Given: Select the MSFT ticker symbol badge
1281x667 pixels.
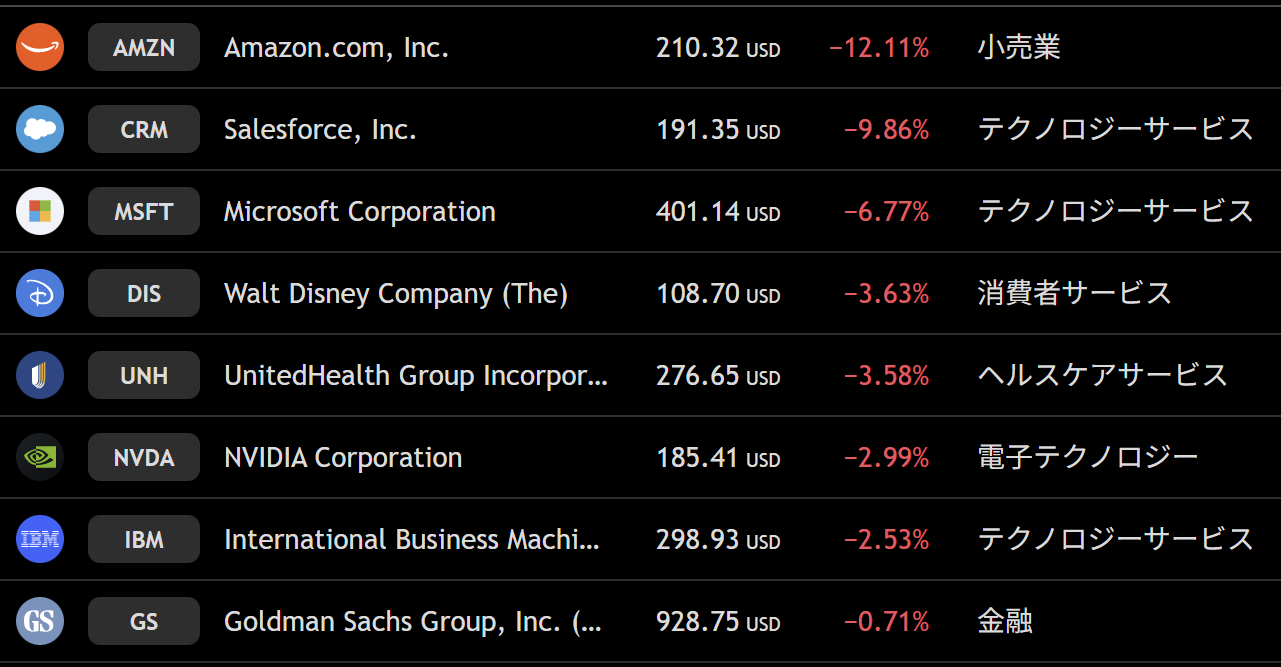Looking at the screenshot, I should click(x=144, y=211).
